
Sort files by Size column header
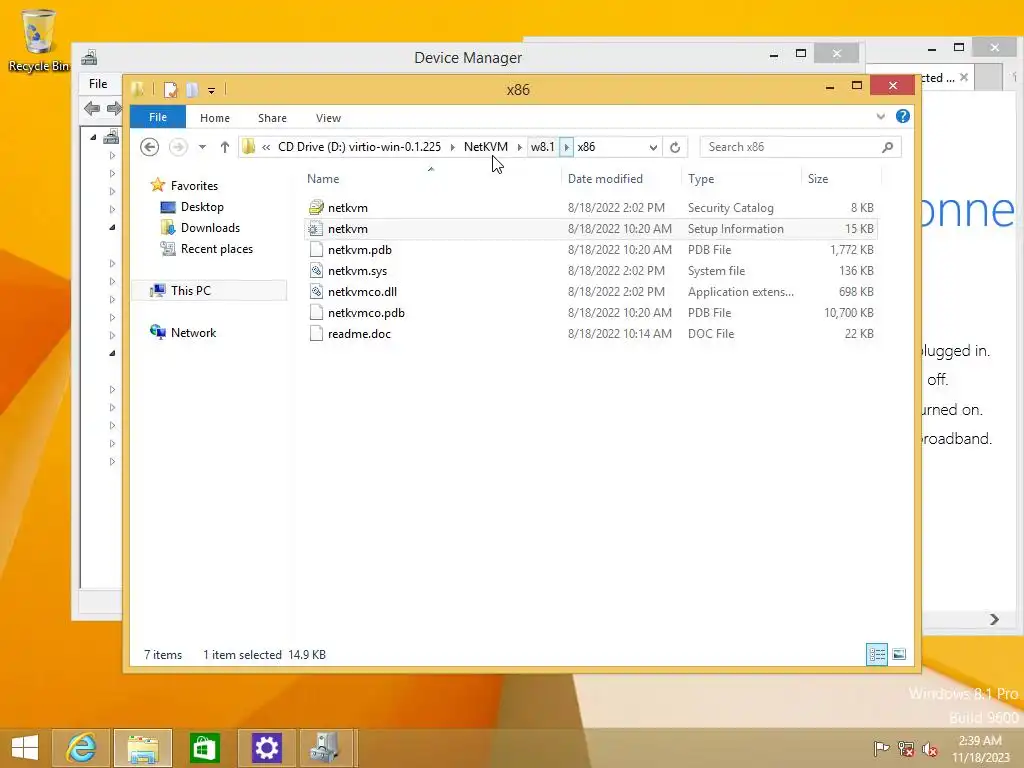click(x=818, y=178)
